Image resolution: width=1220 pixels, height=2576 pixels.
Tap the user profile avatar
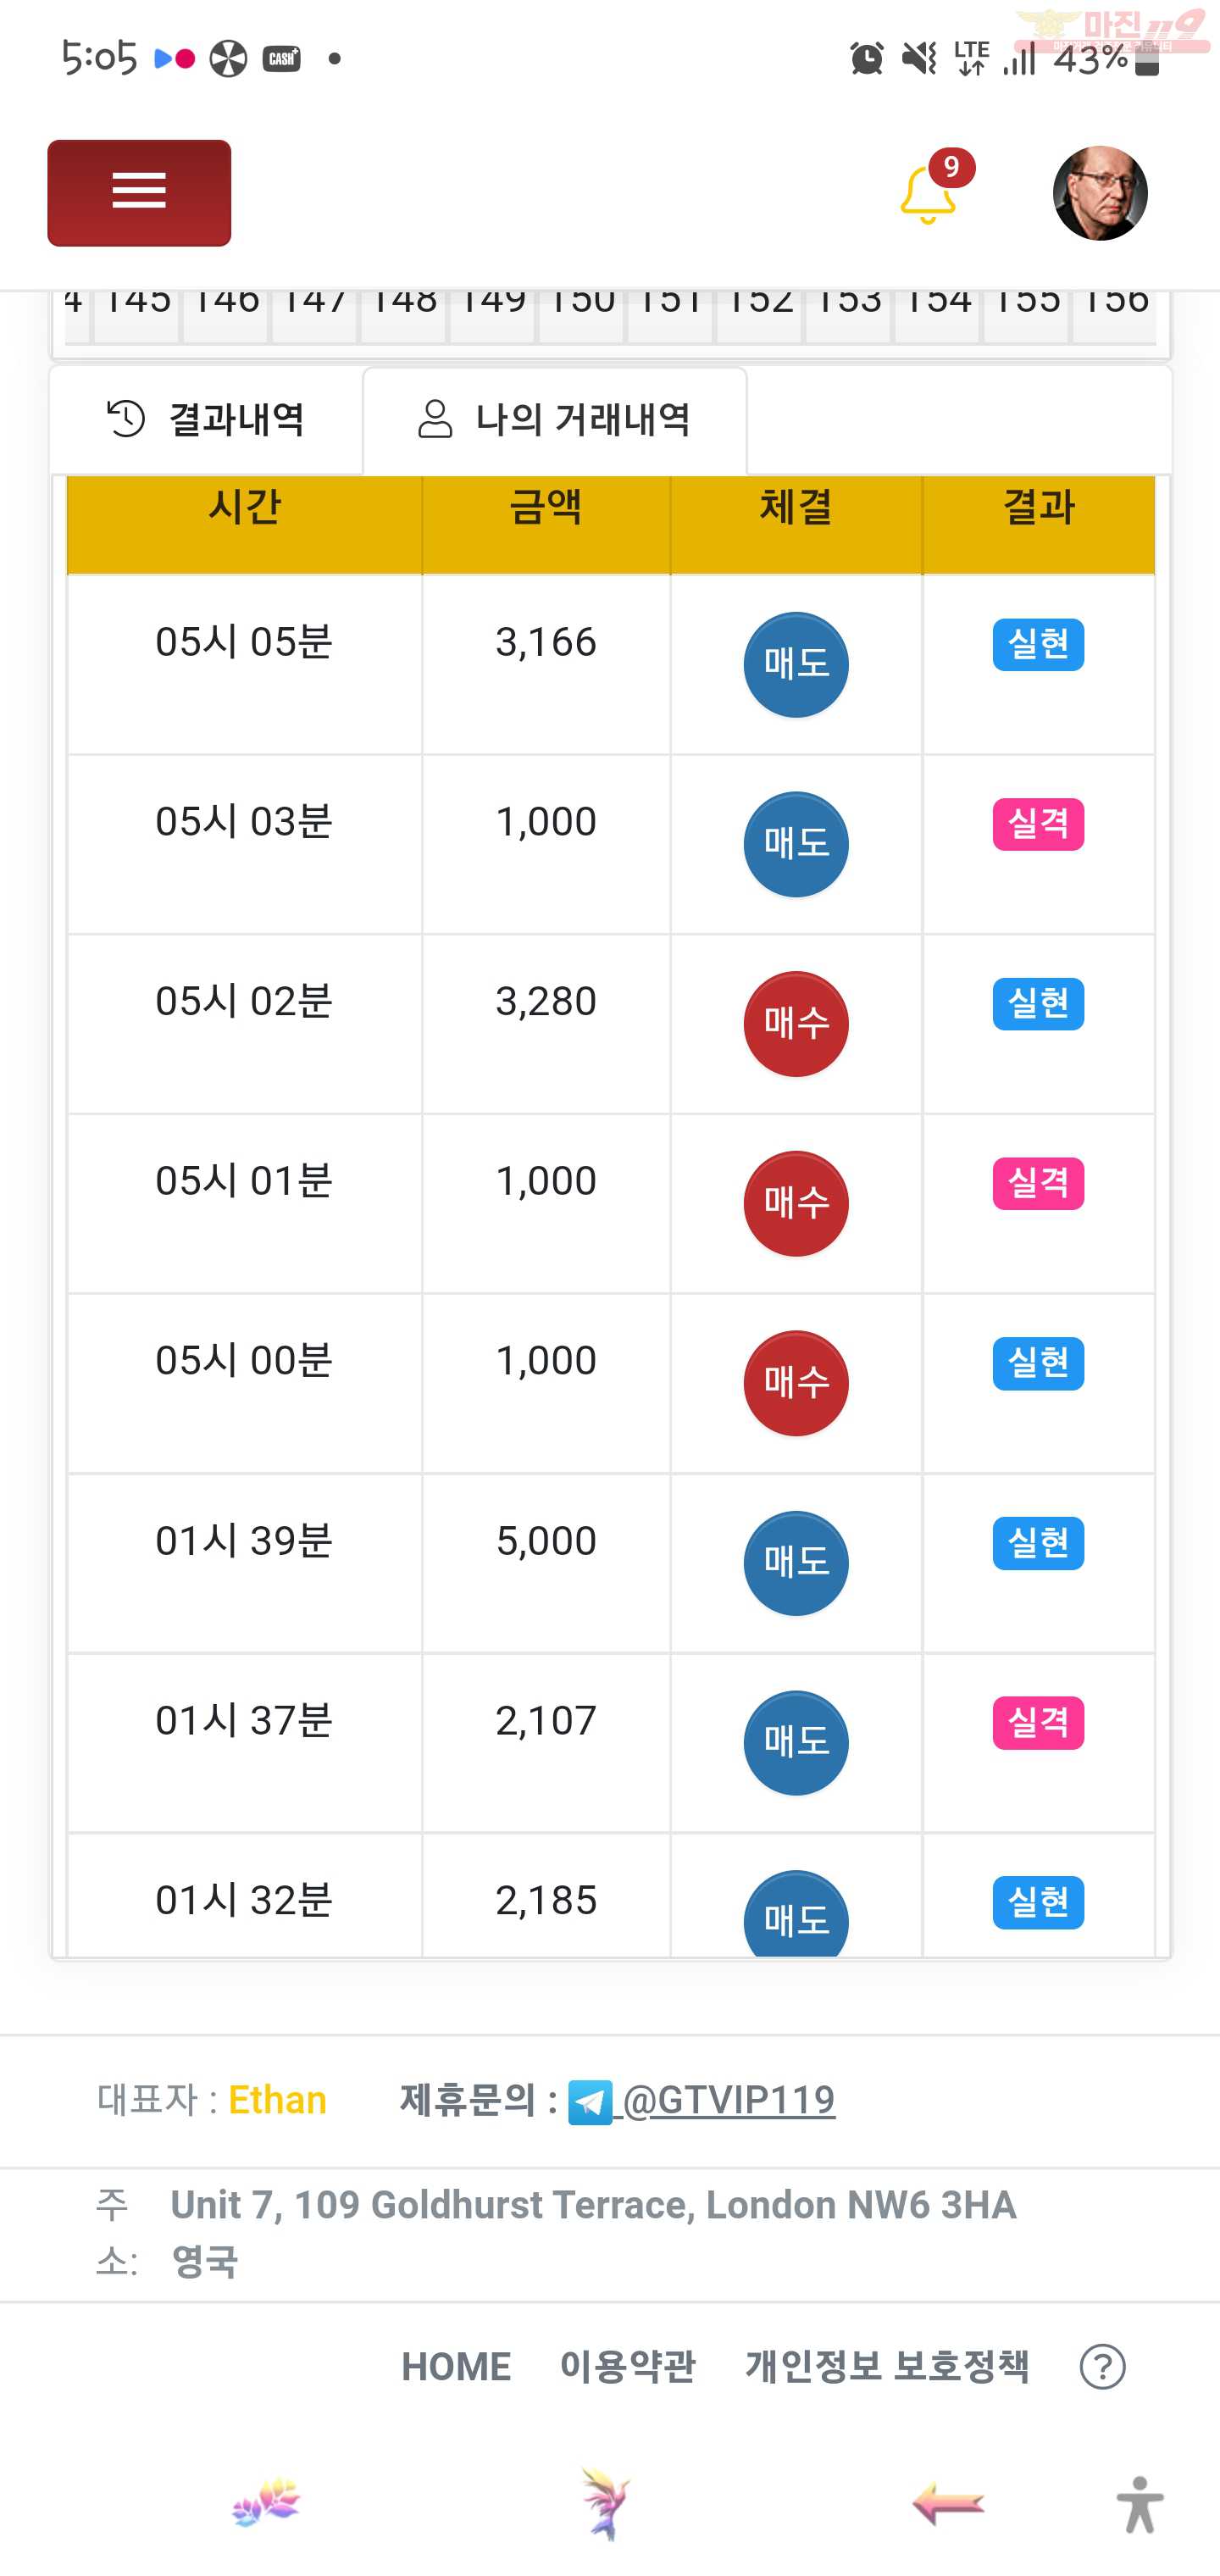point(1100,193)
